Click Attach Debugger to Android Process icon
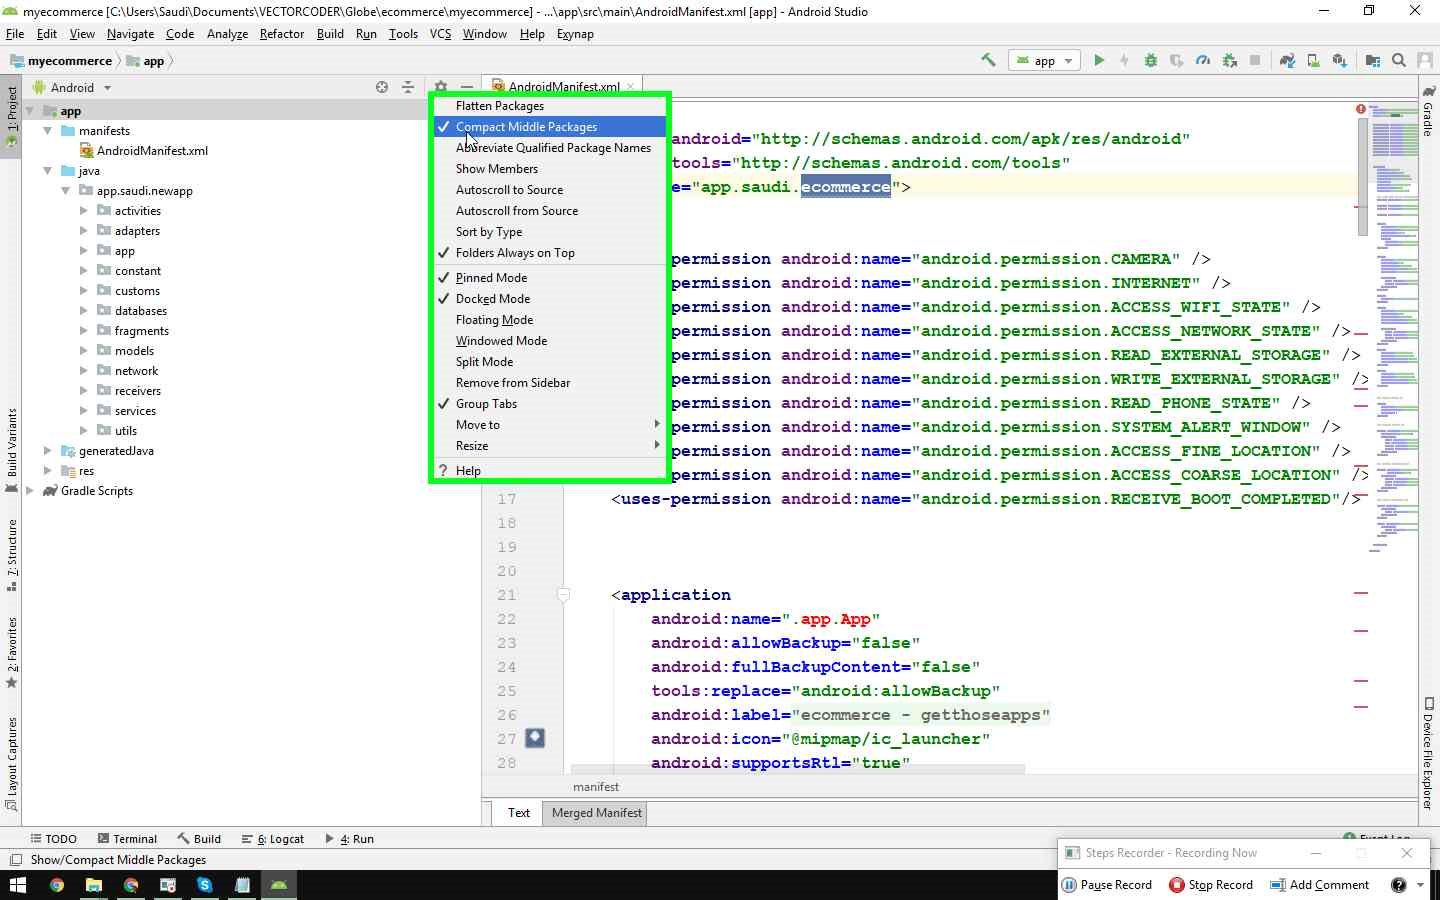This screenshot has width=1440, height=900. tap(1229, 60)
